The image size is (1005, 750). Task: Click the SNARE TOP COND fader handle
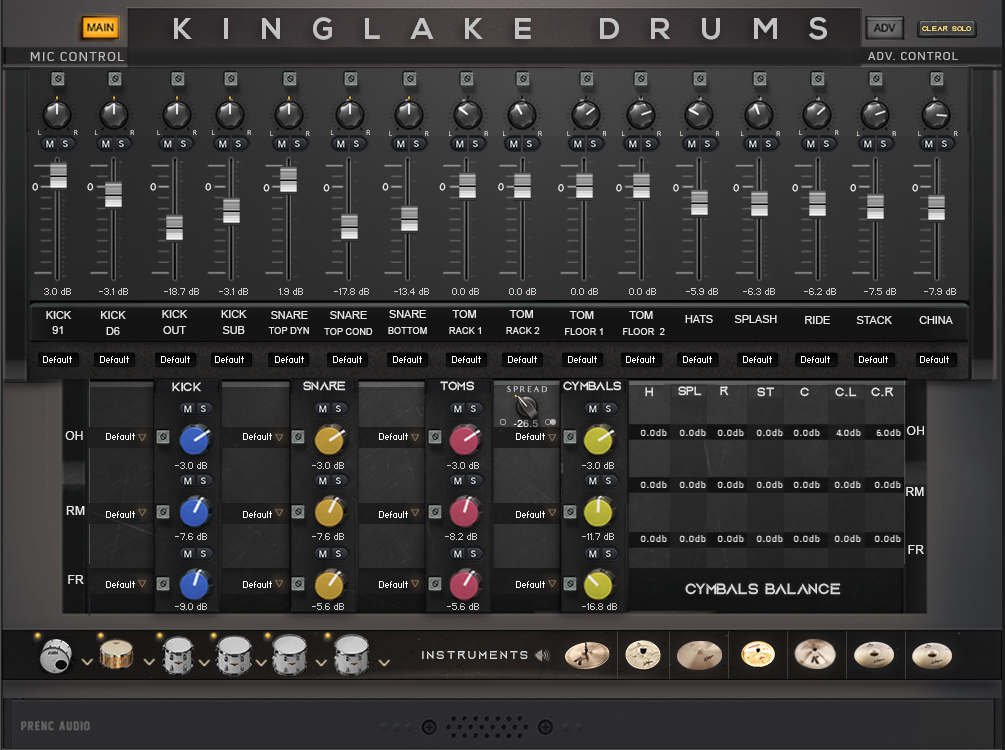pos(349,226)
